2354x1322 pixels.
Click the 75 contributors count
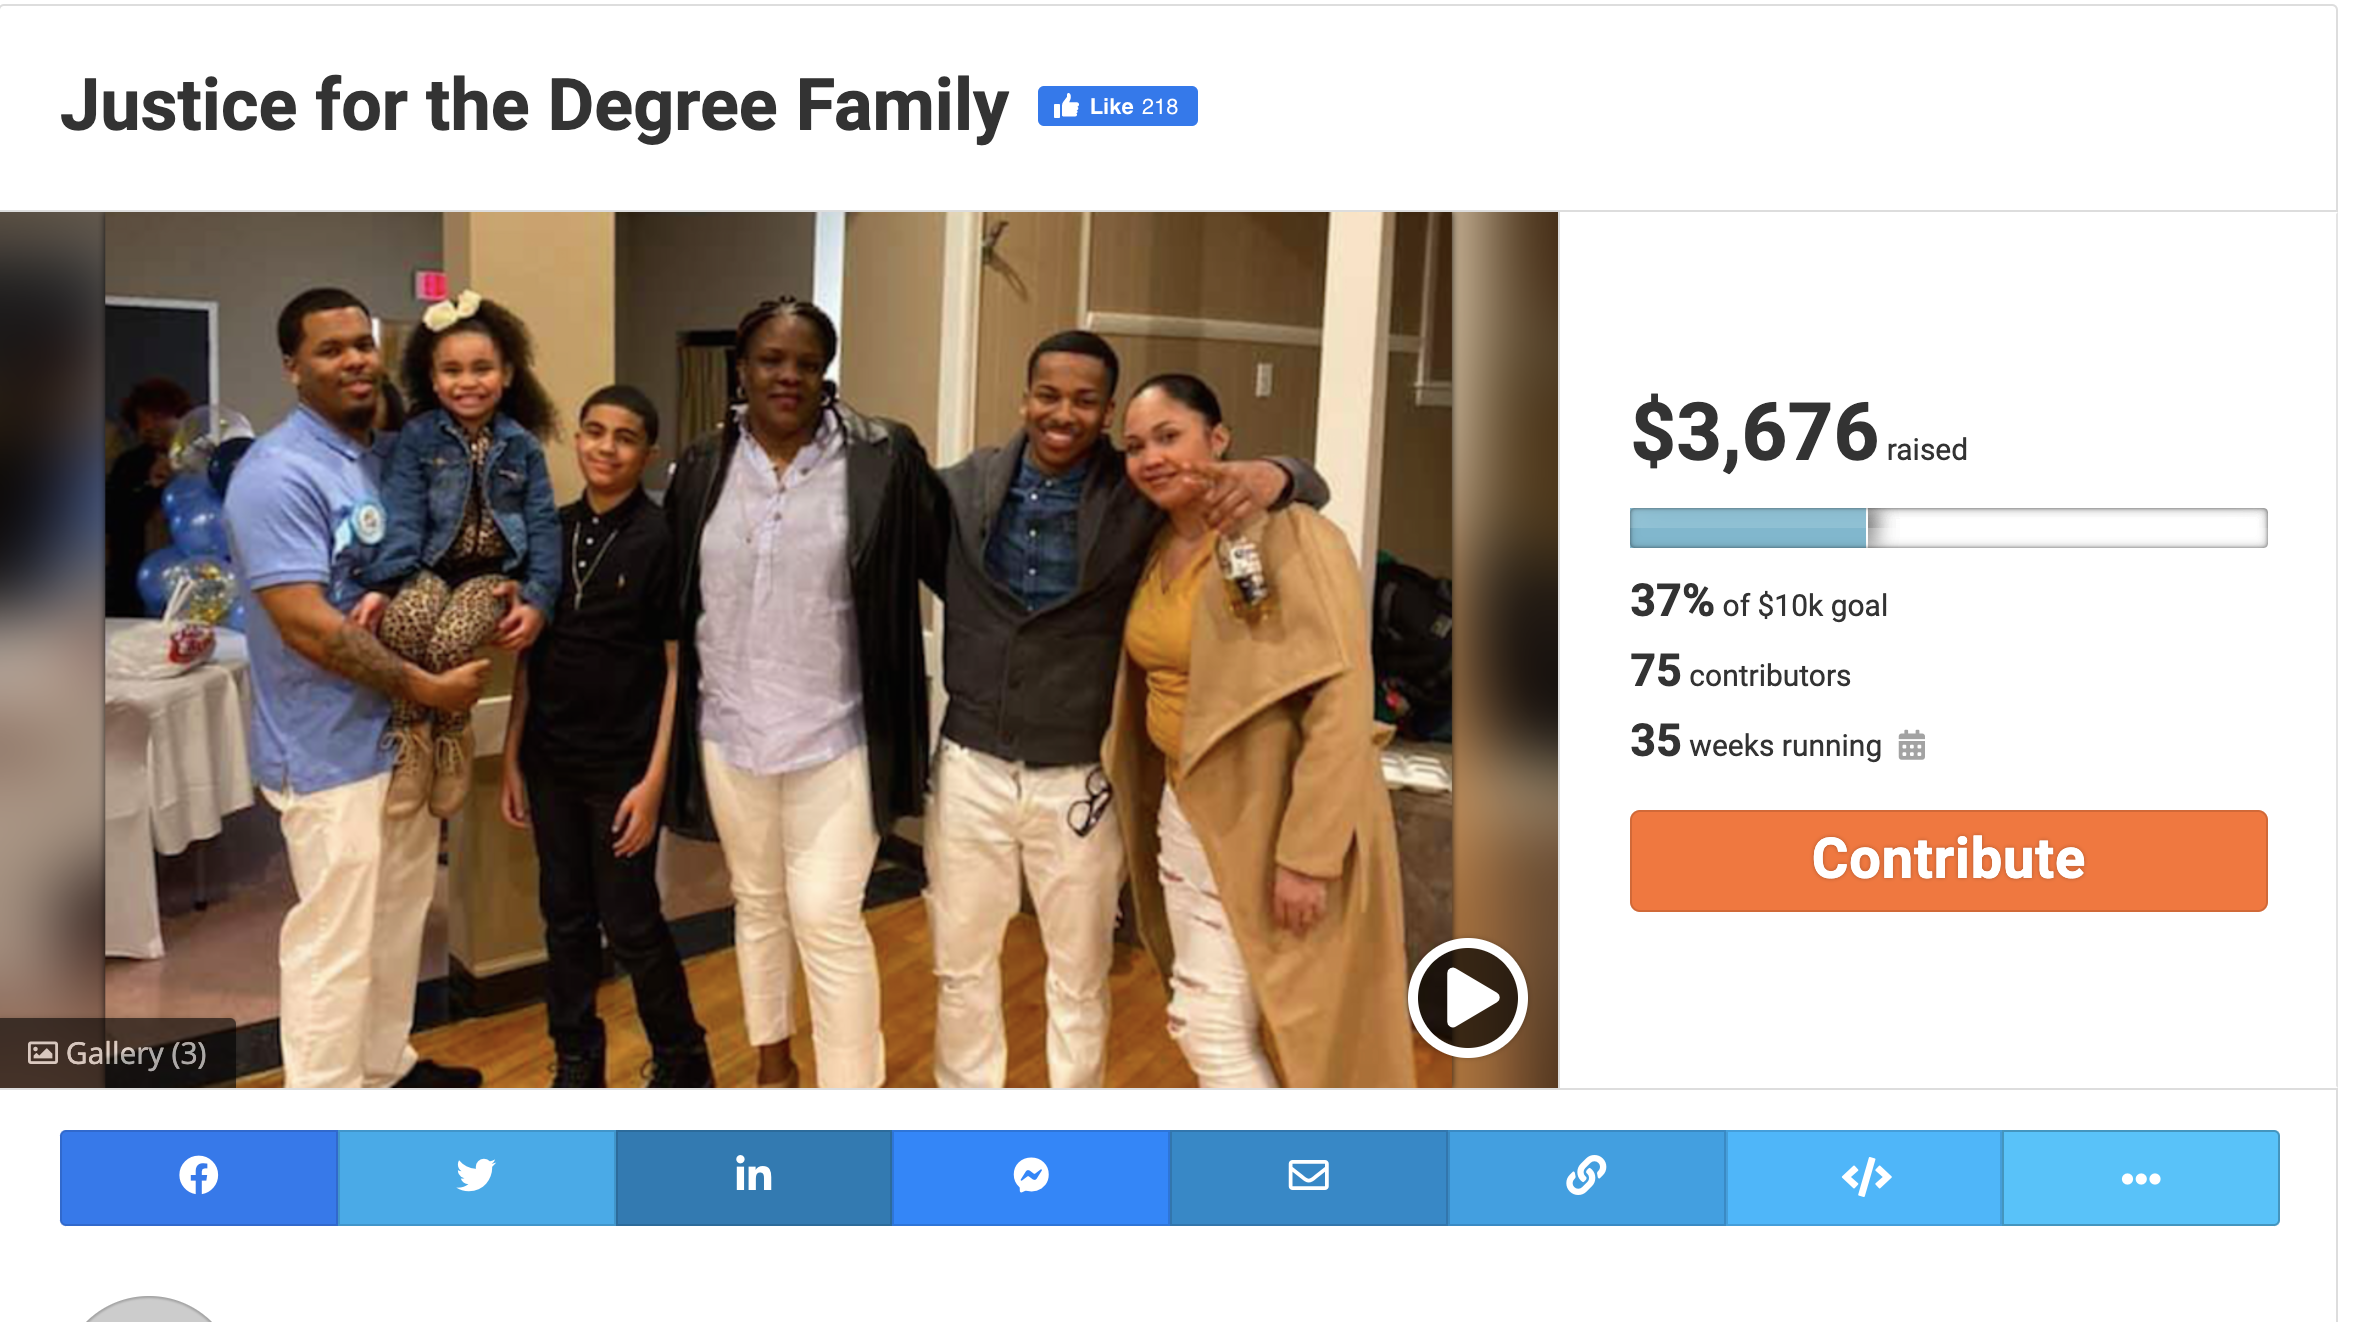pos(1740,673)
